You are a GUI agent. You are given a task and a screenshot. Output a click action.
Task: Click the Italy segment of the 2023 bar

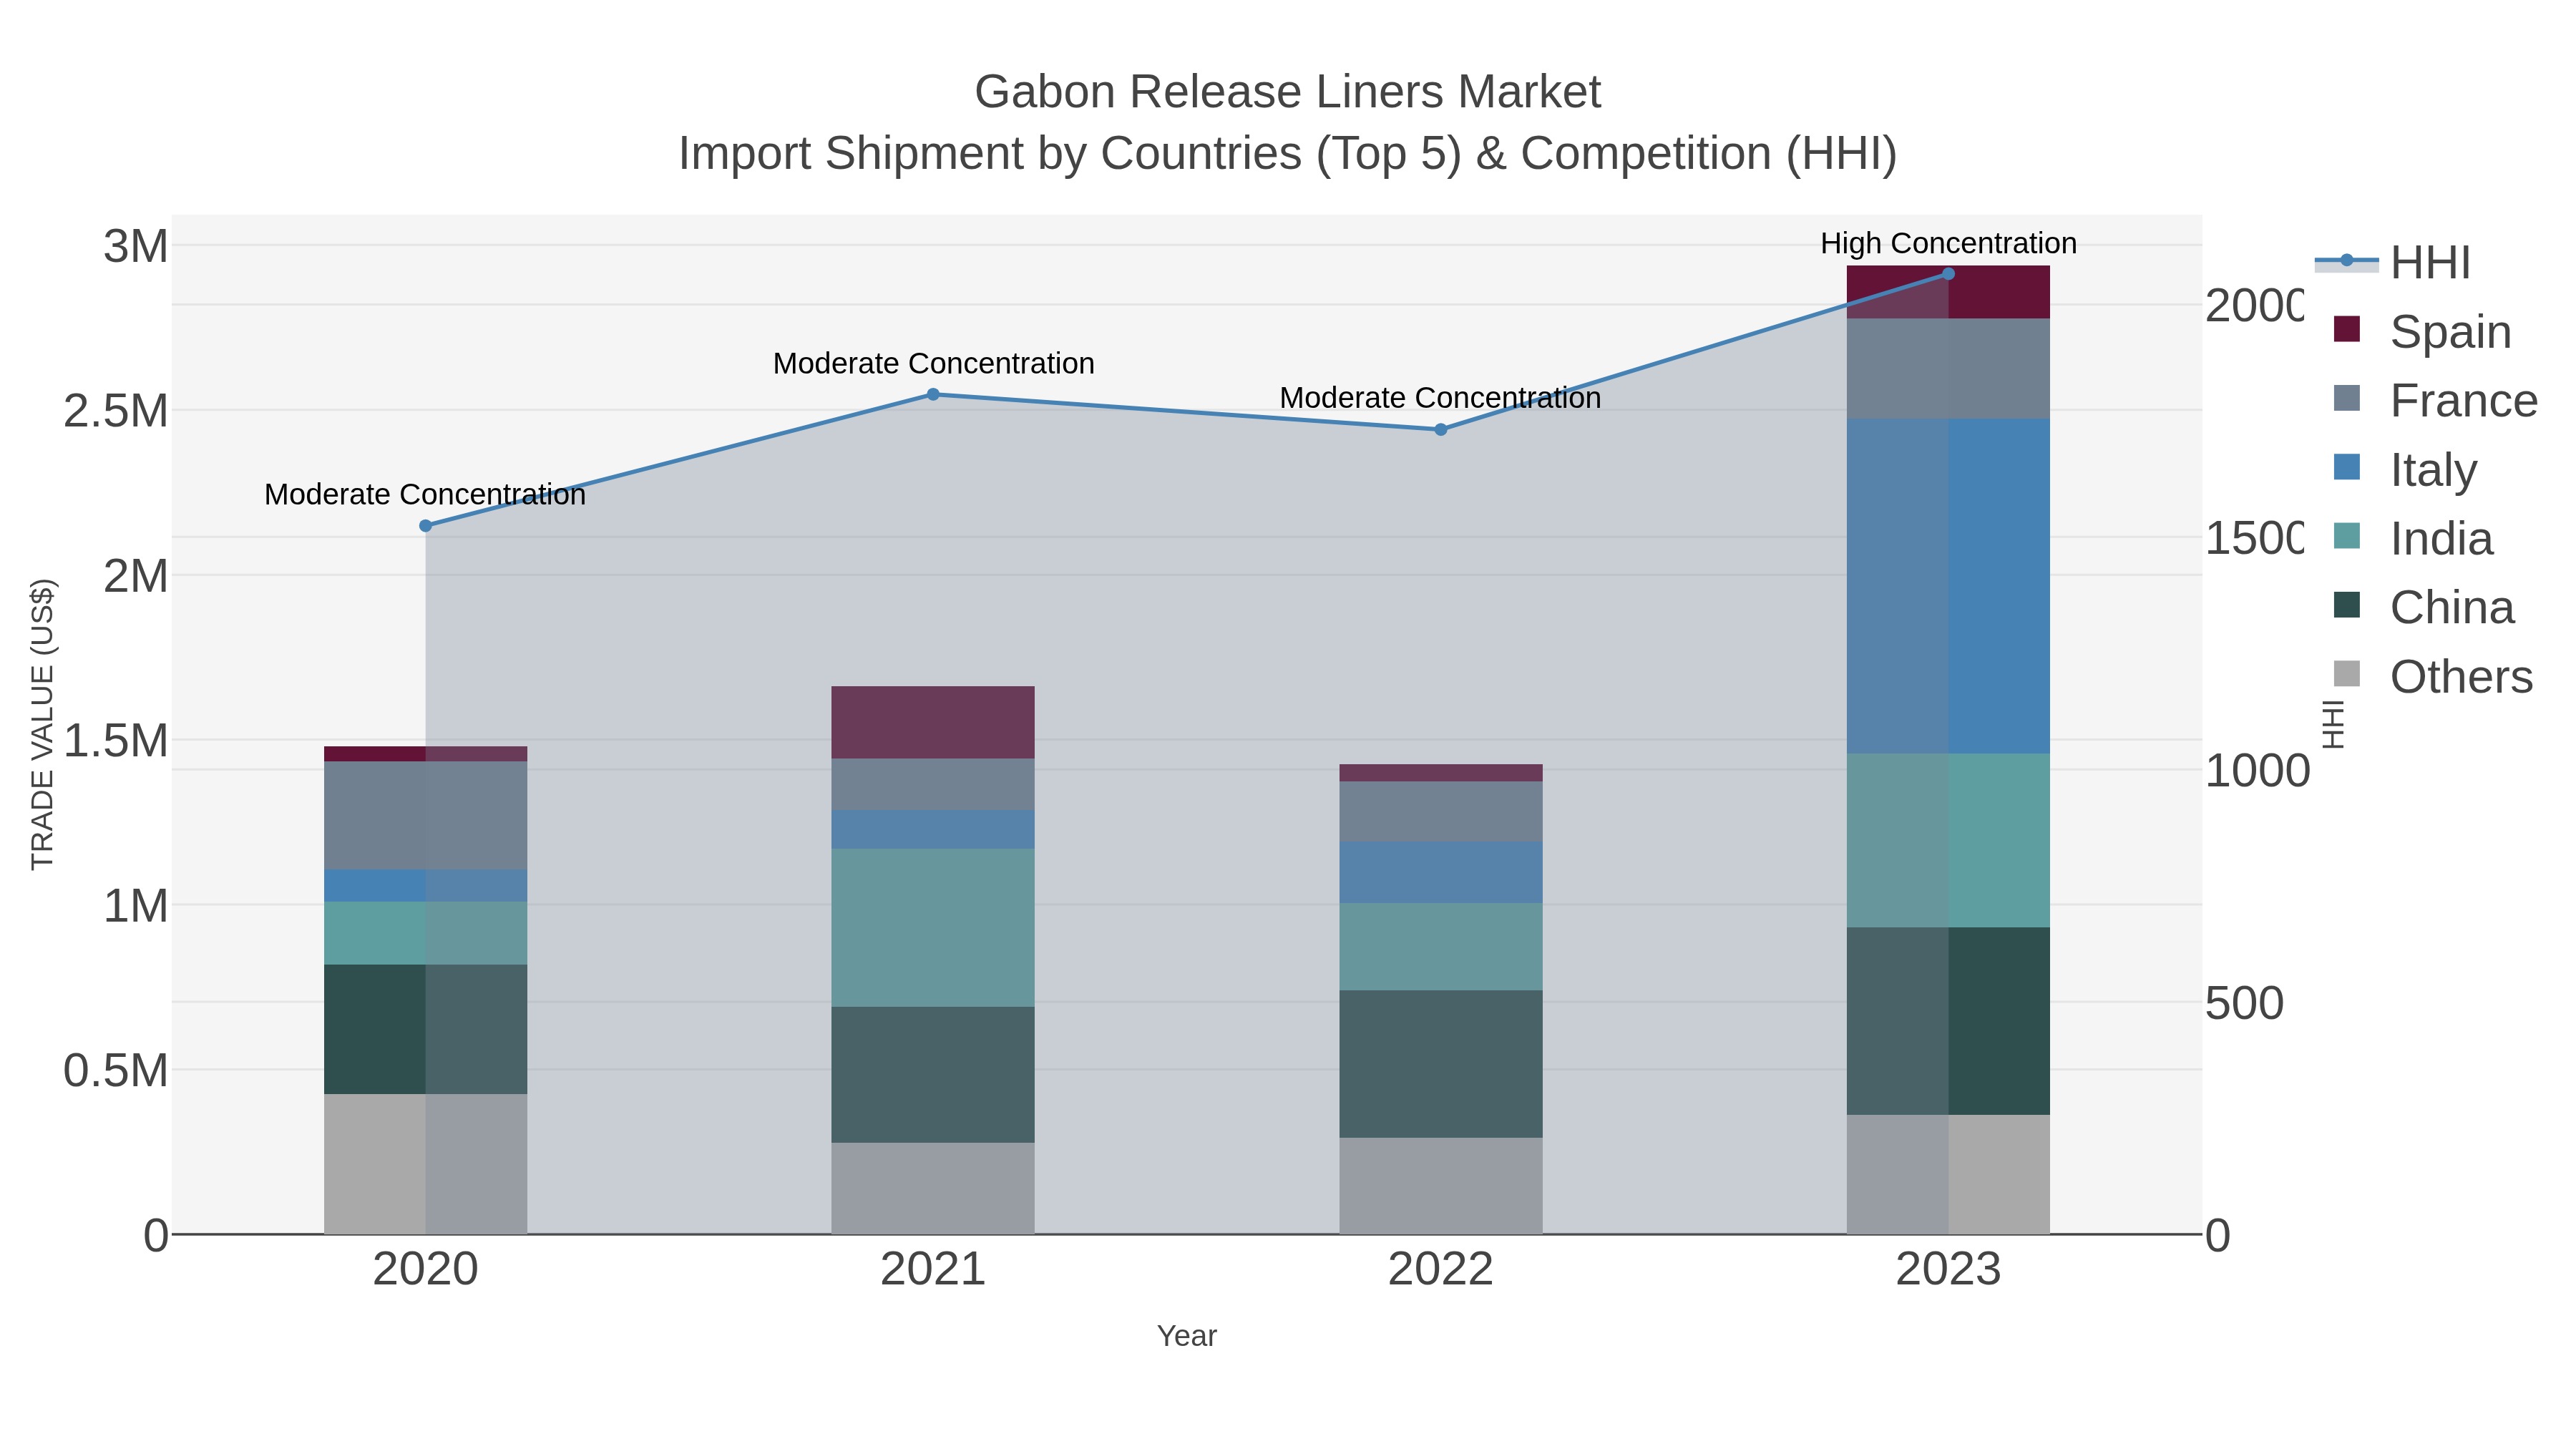click(x=1948, y=586)
